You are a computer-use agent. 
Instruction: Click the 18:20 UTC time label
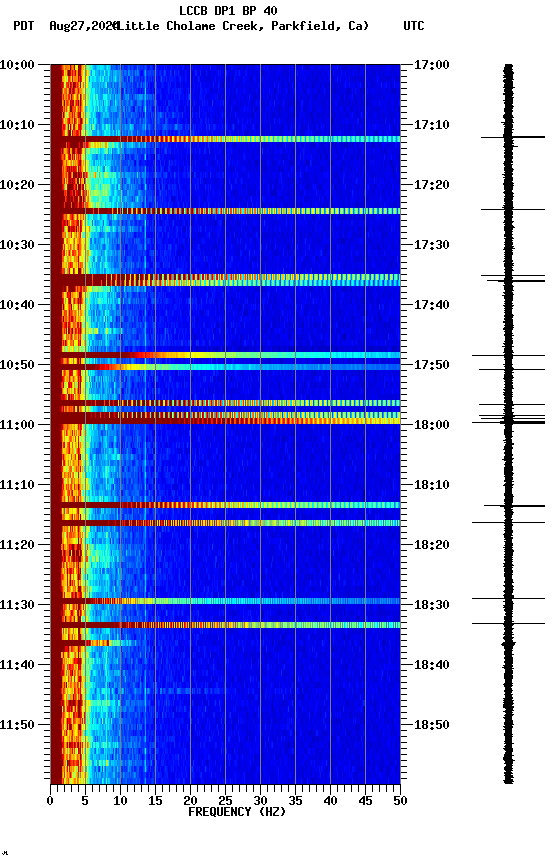click(x=432, y=546)
